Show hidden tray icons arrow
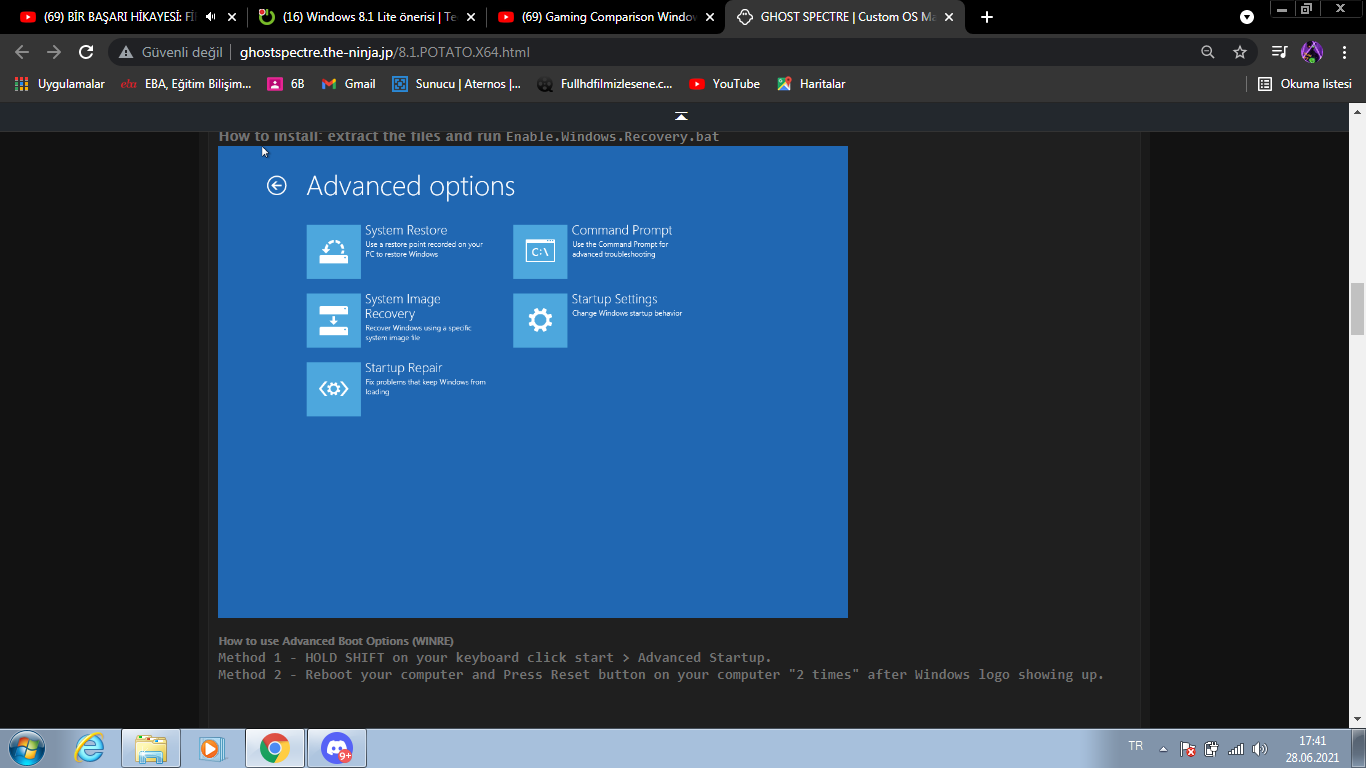 point(1163,748)
